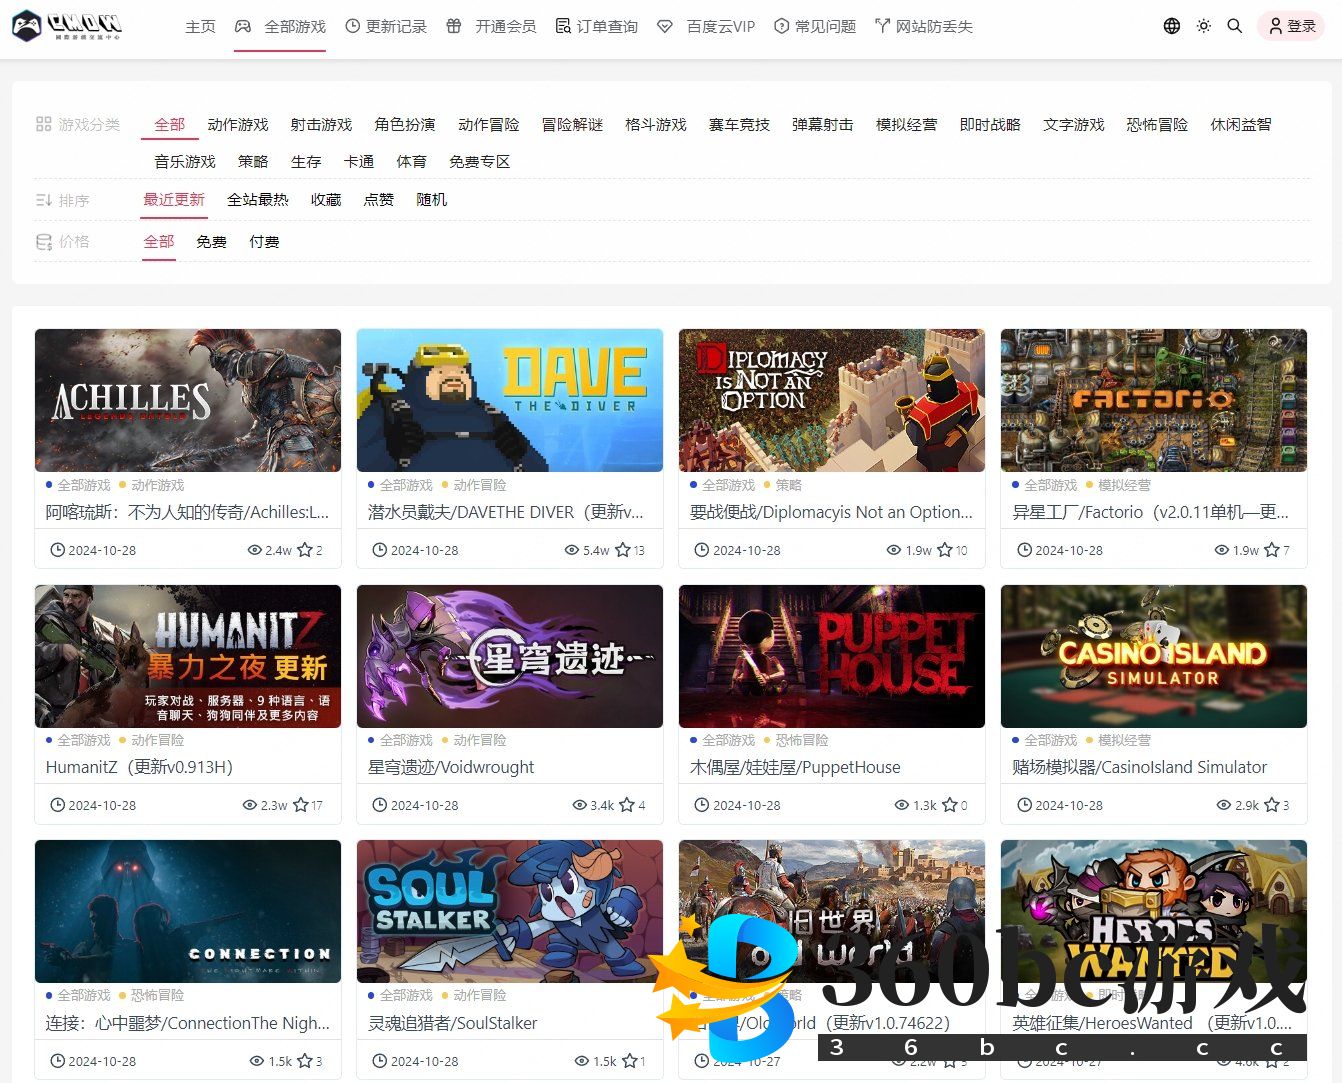Filter by 免费专区 category
The image size is (1342, 1083).
click(480, 161)
